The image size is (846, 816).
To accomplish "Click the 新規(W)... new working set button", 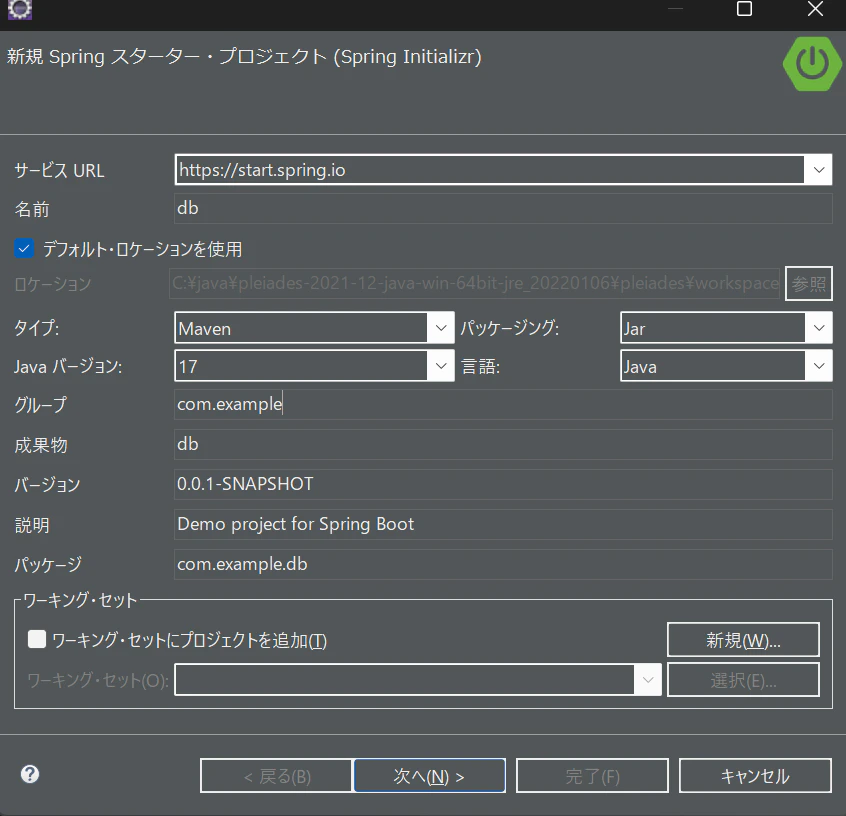I will point(743,640).
